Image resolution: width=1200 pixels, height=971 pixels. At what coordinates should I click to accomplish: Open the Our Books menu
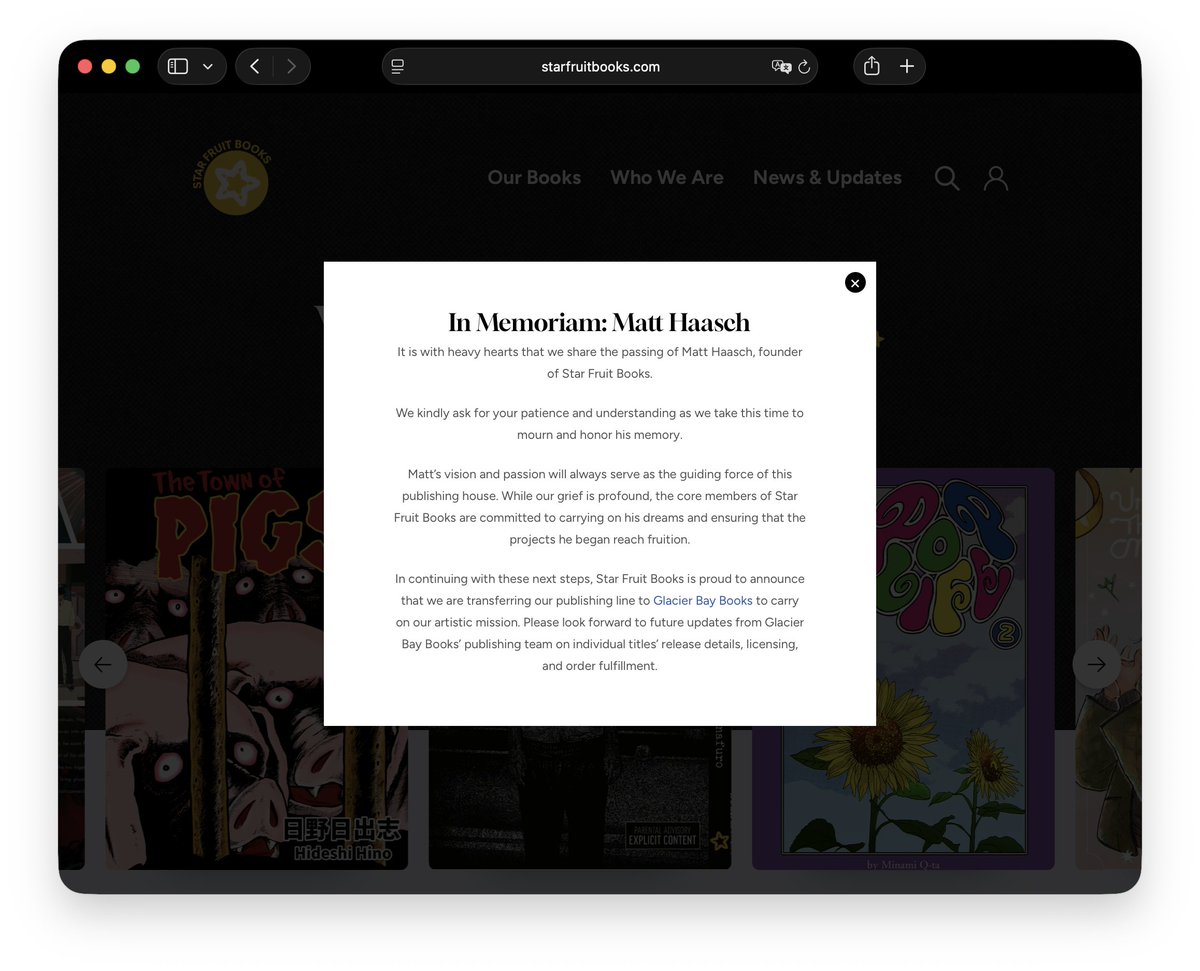coord(534,178)
